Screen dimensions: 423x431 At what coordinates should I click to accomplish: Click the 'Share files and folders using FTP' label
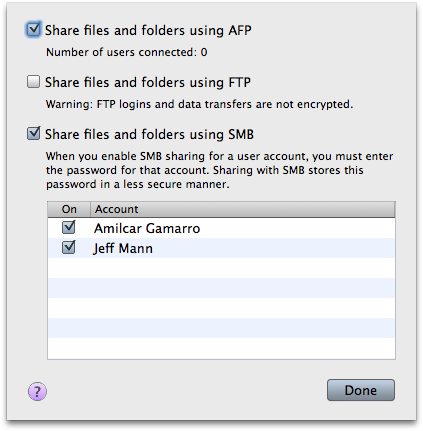(x=148, y=82)
